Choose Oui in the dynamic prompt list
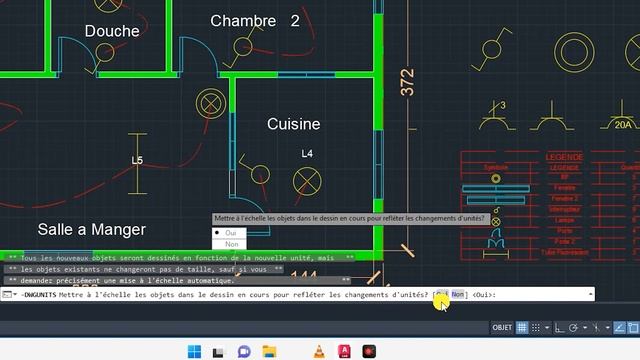Screen dimensions: 640x360 [229, 233]
